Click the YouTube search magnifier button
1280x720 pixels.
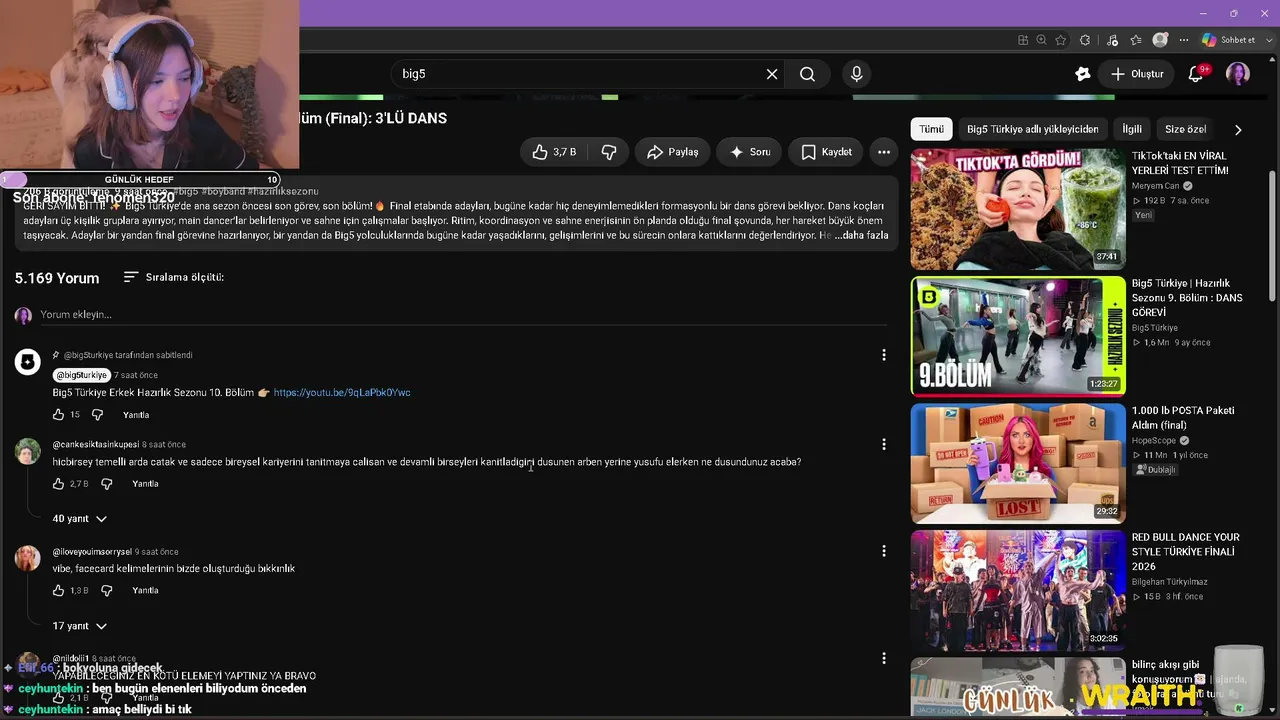(807, 74)
